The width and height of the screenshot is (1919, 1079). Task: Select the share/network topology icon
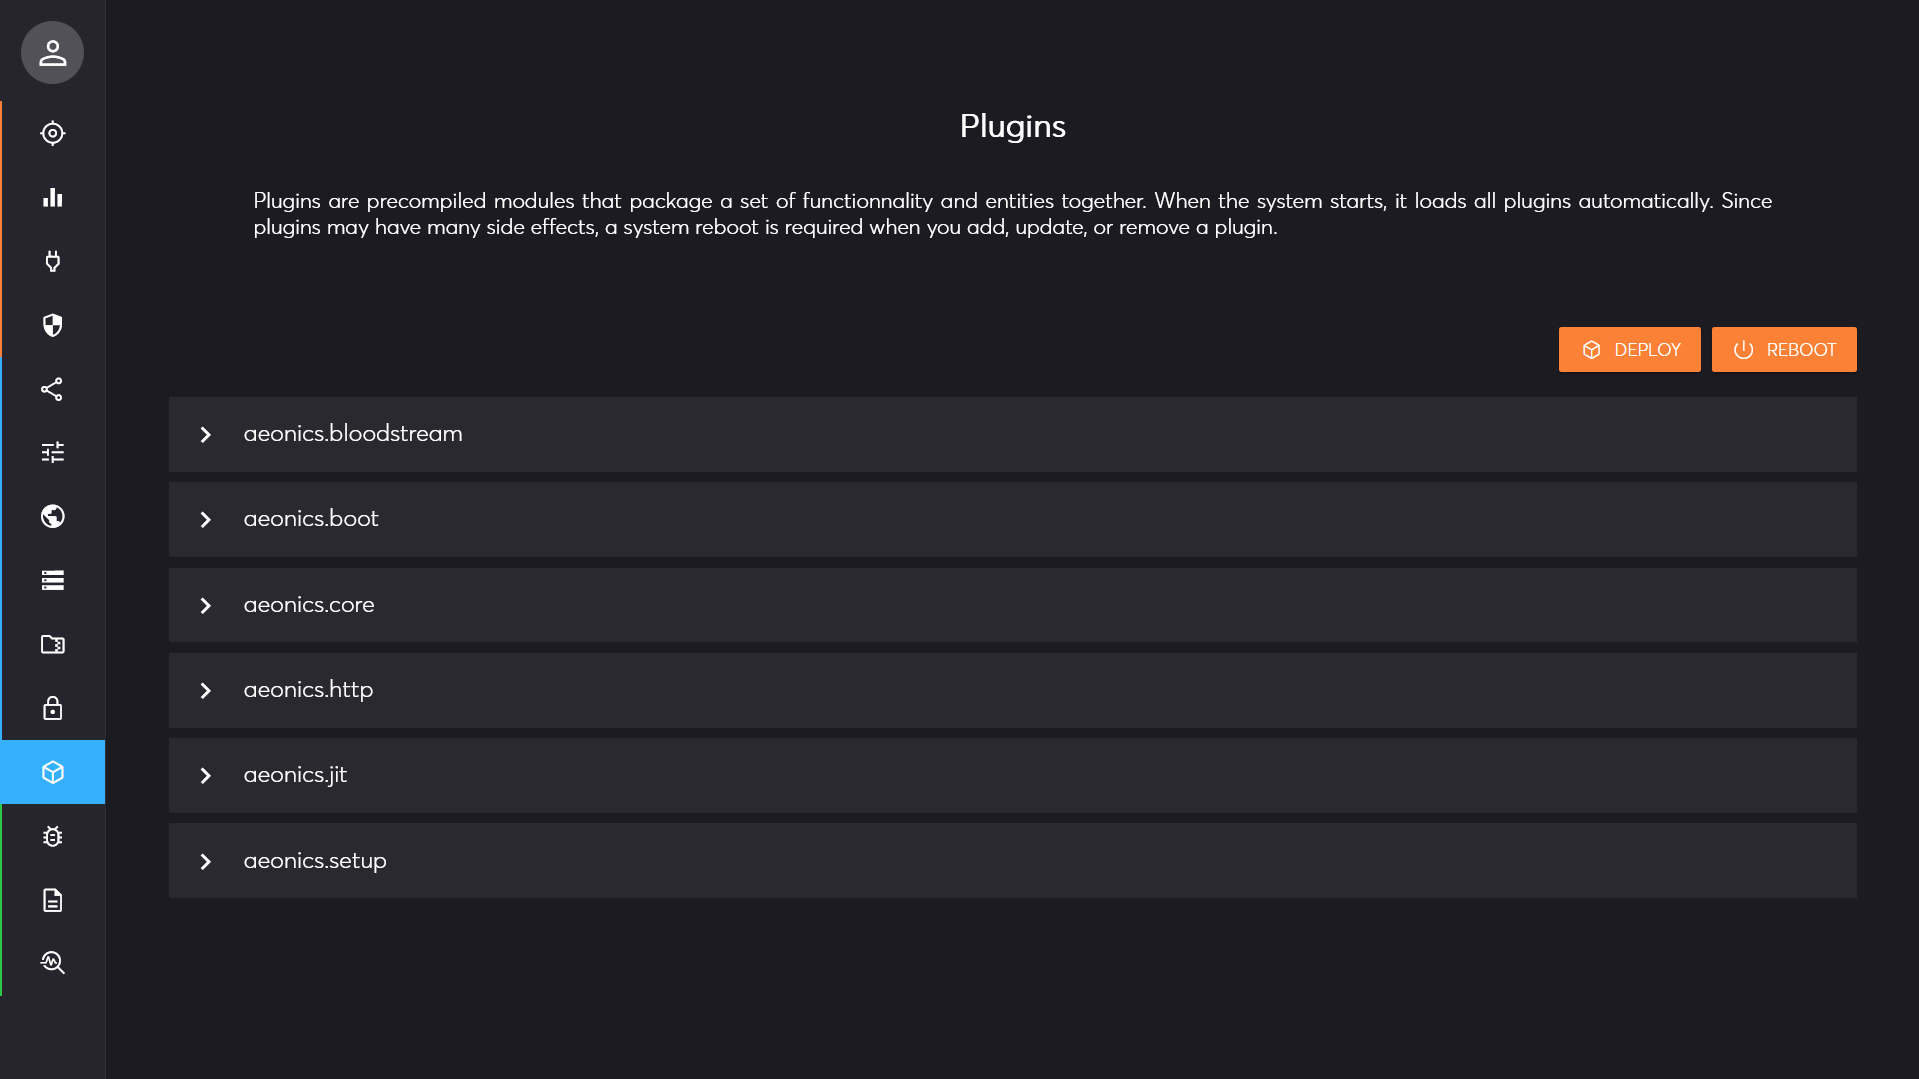coord(51,389)
